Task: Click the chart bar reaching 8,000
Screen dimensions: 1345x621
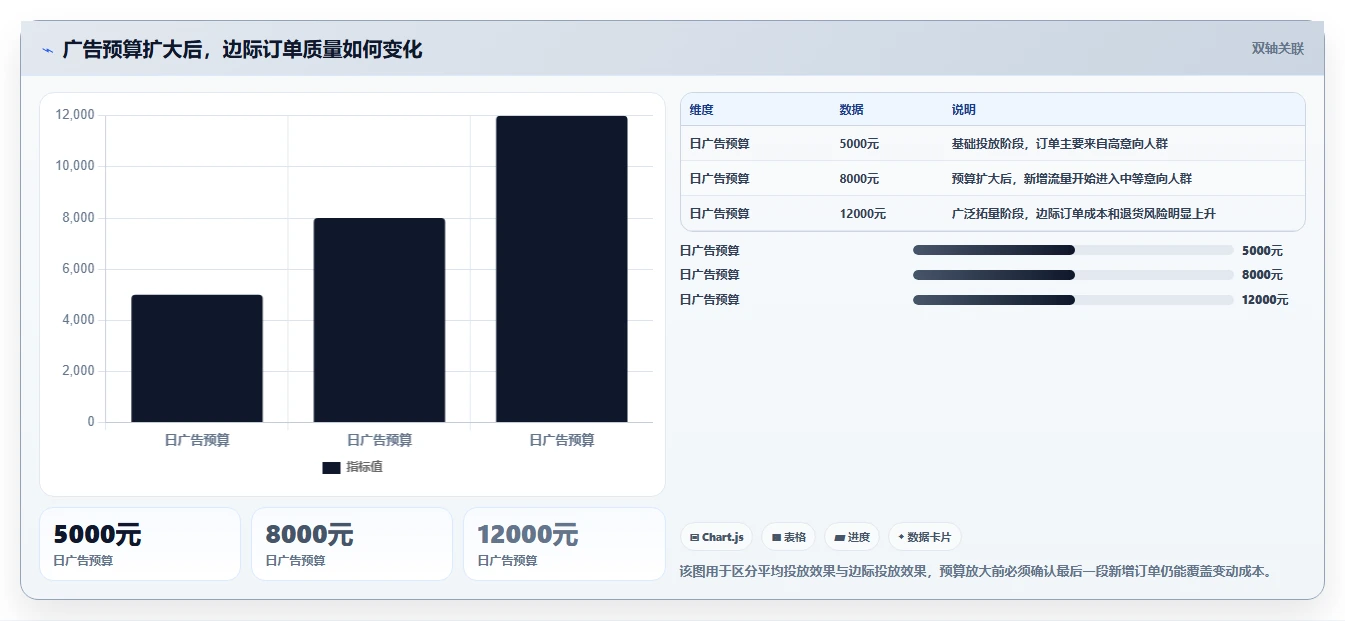Action: point(379,320)
